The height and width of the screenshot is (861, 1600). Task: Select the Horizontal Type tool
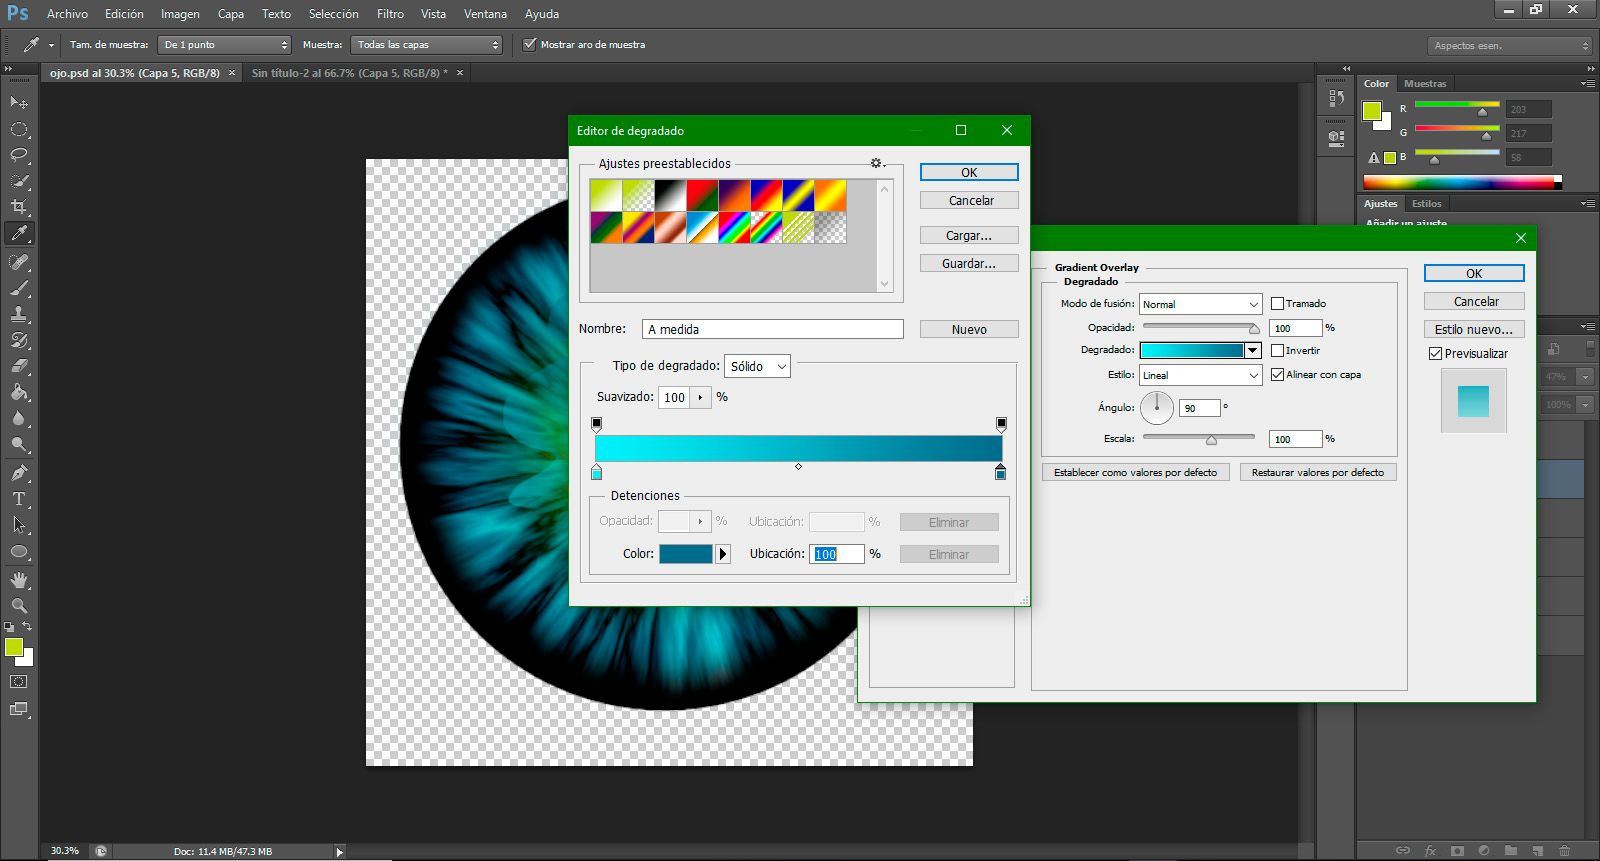[19, 499]
